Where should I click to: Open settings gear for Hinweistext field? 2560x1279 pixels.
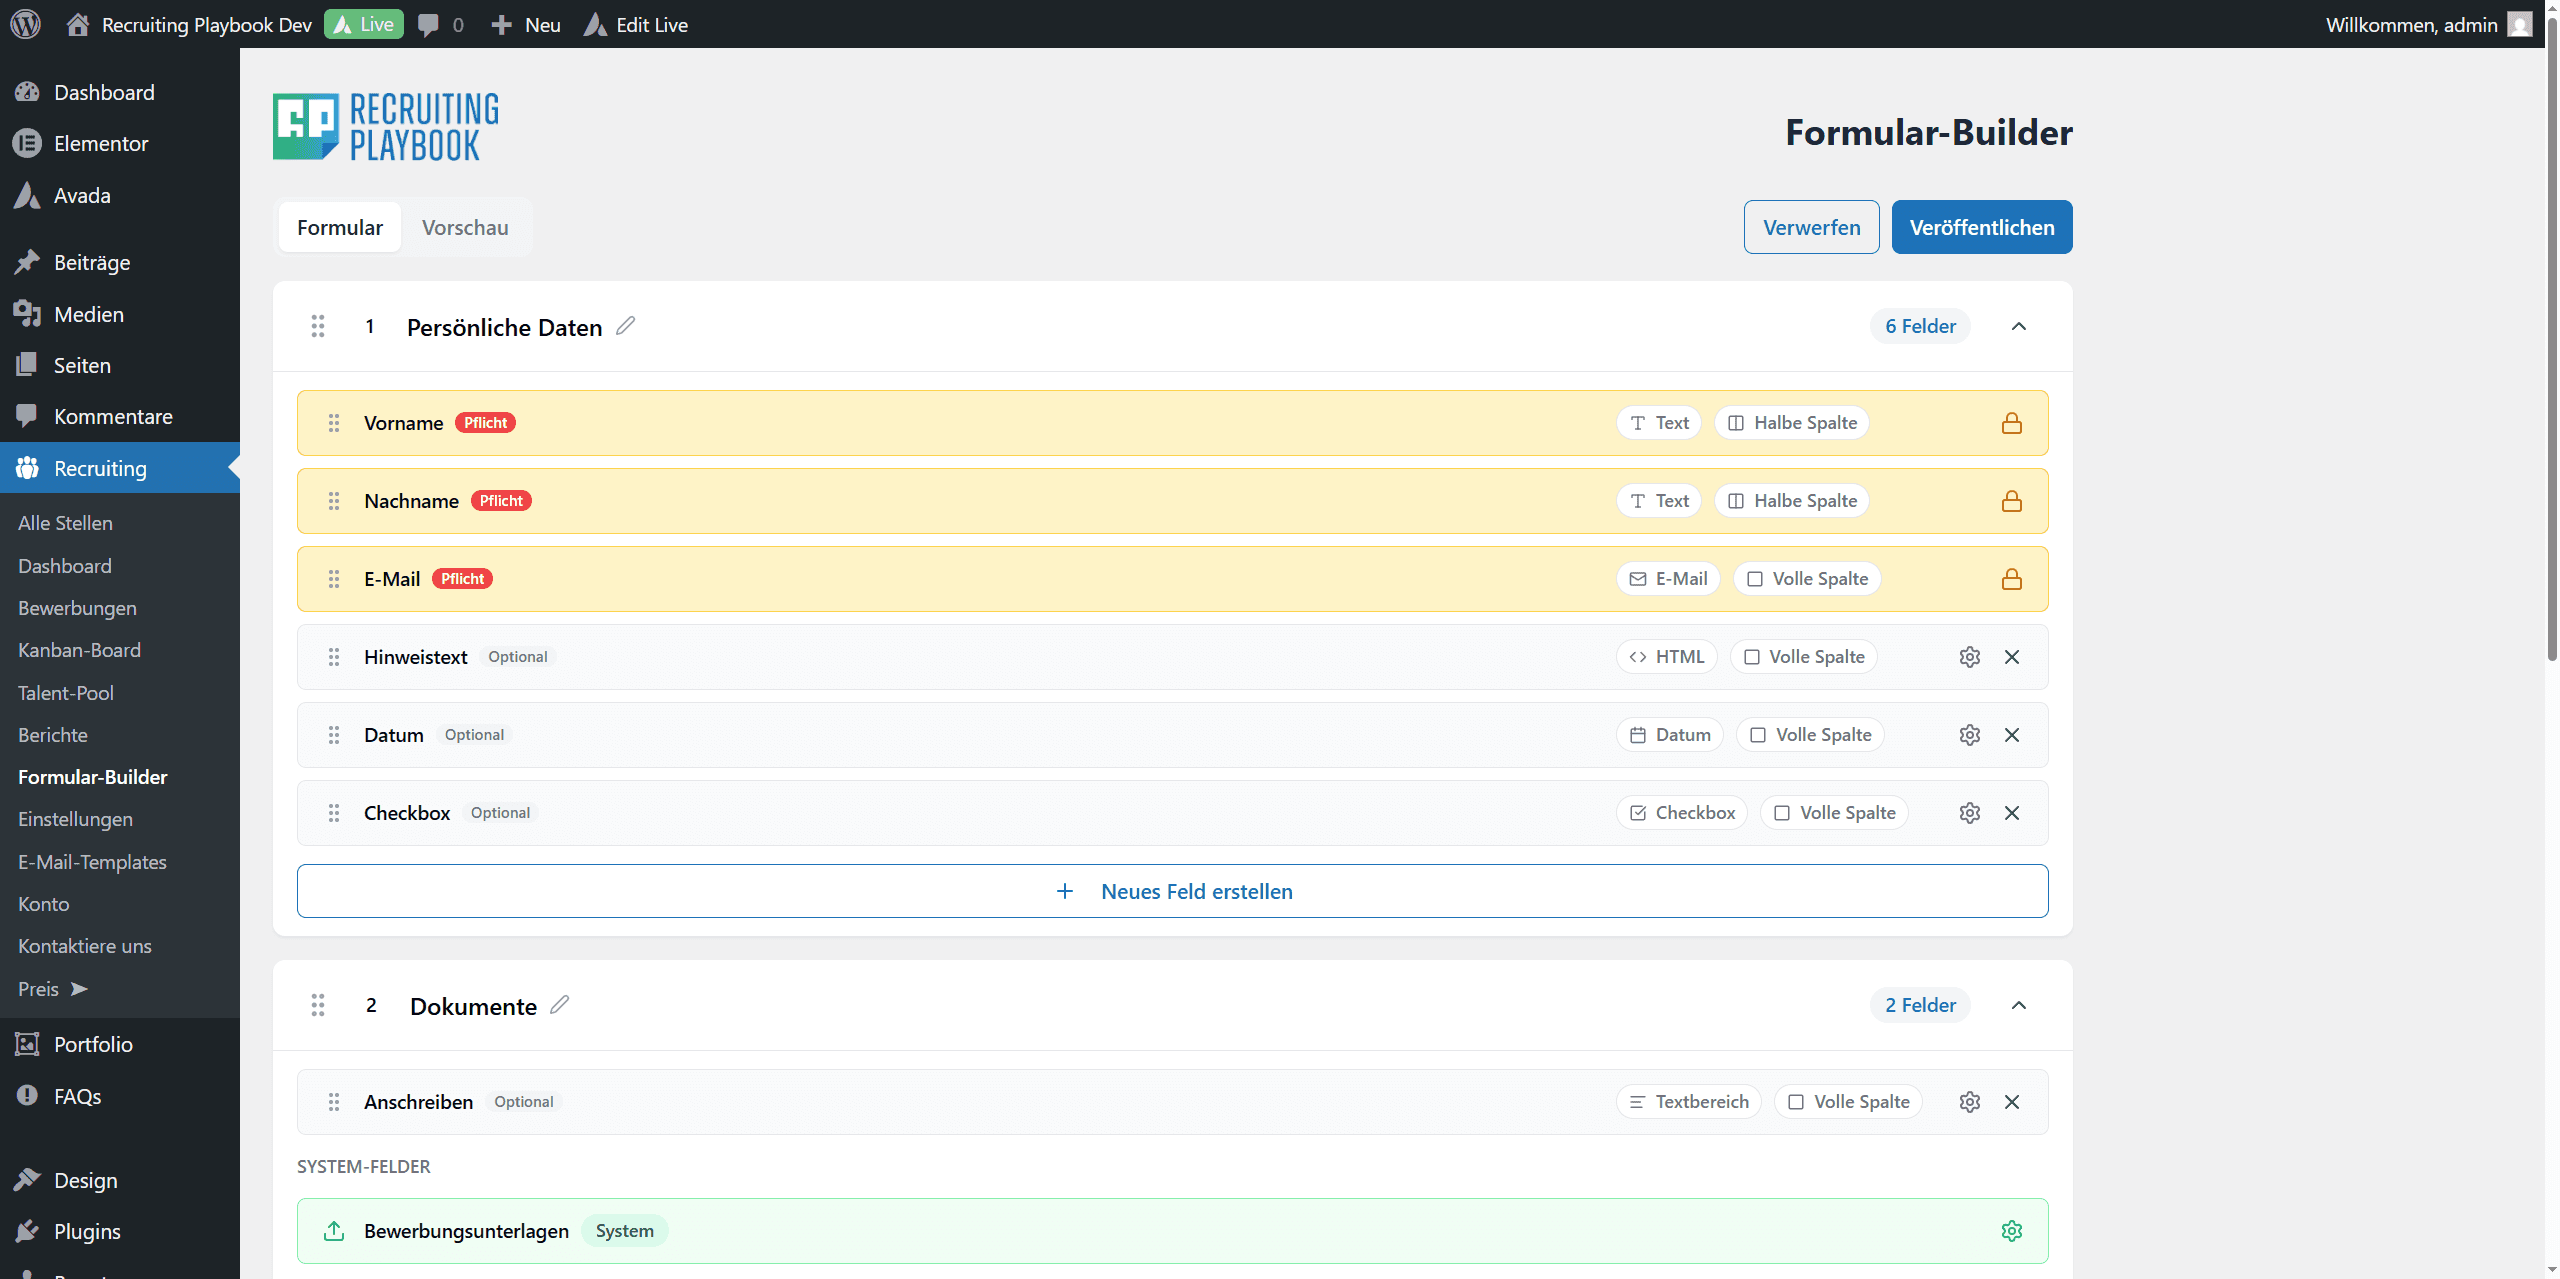[1969, 657]
